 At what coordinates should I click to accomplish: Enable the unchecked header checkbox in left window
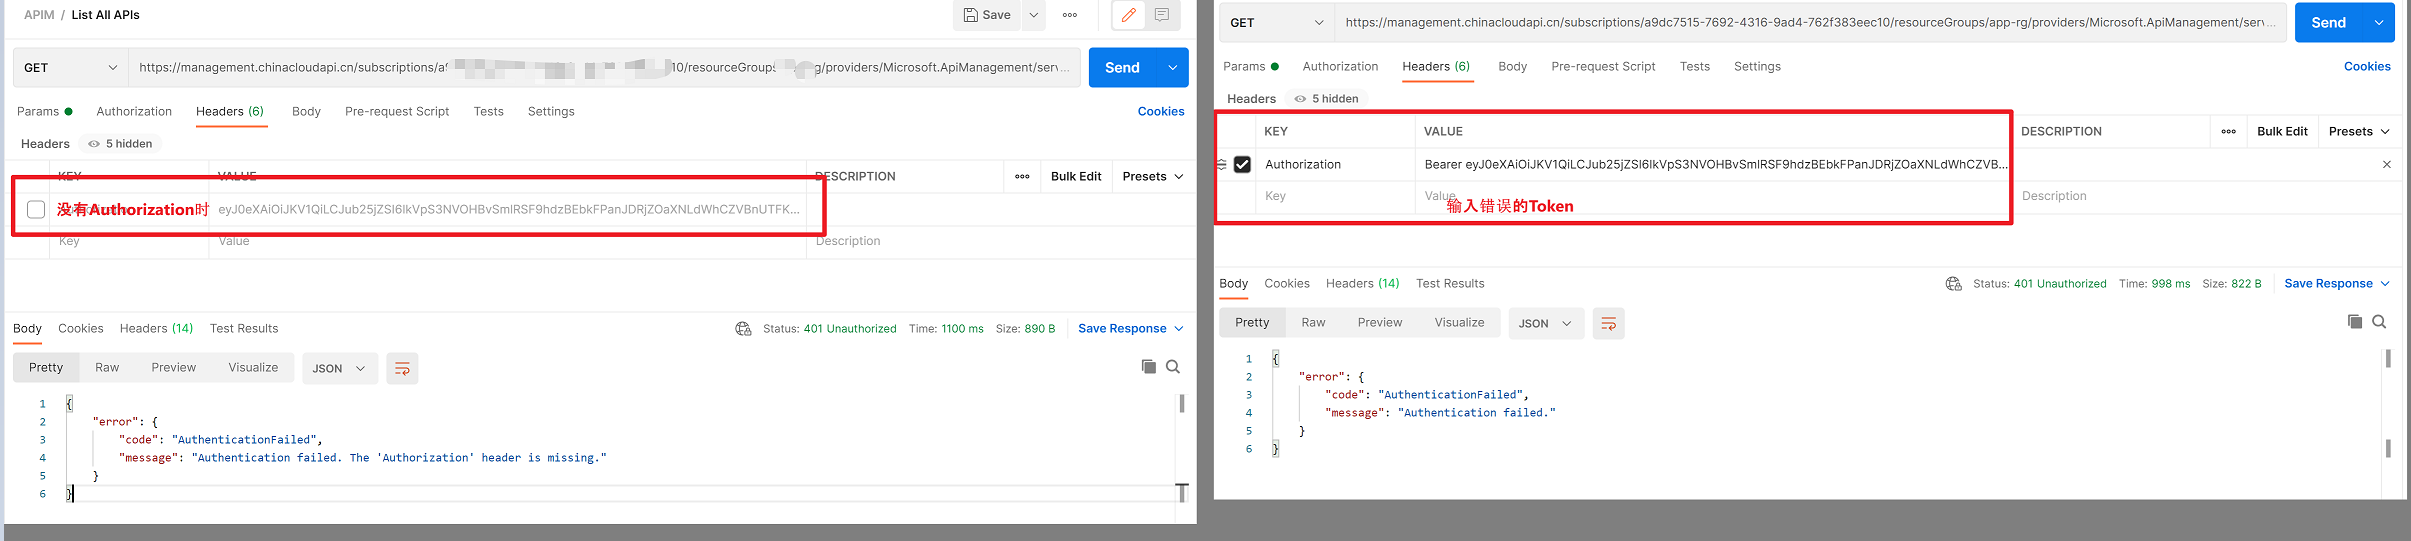[36, 209]
